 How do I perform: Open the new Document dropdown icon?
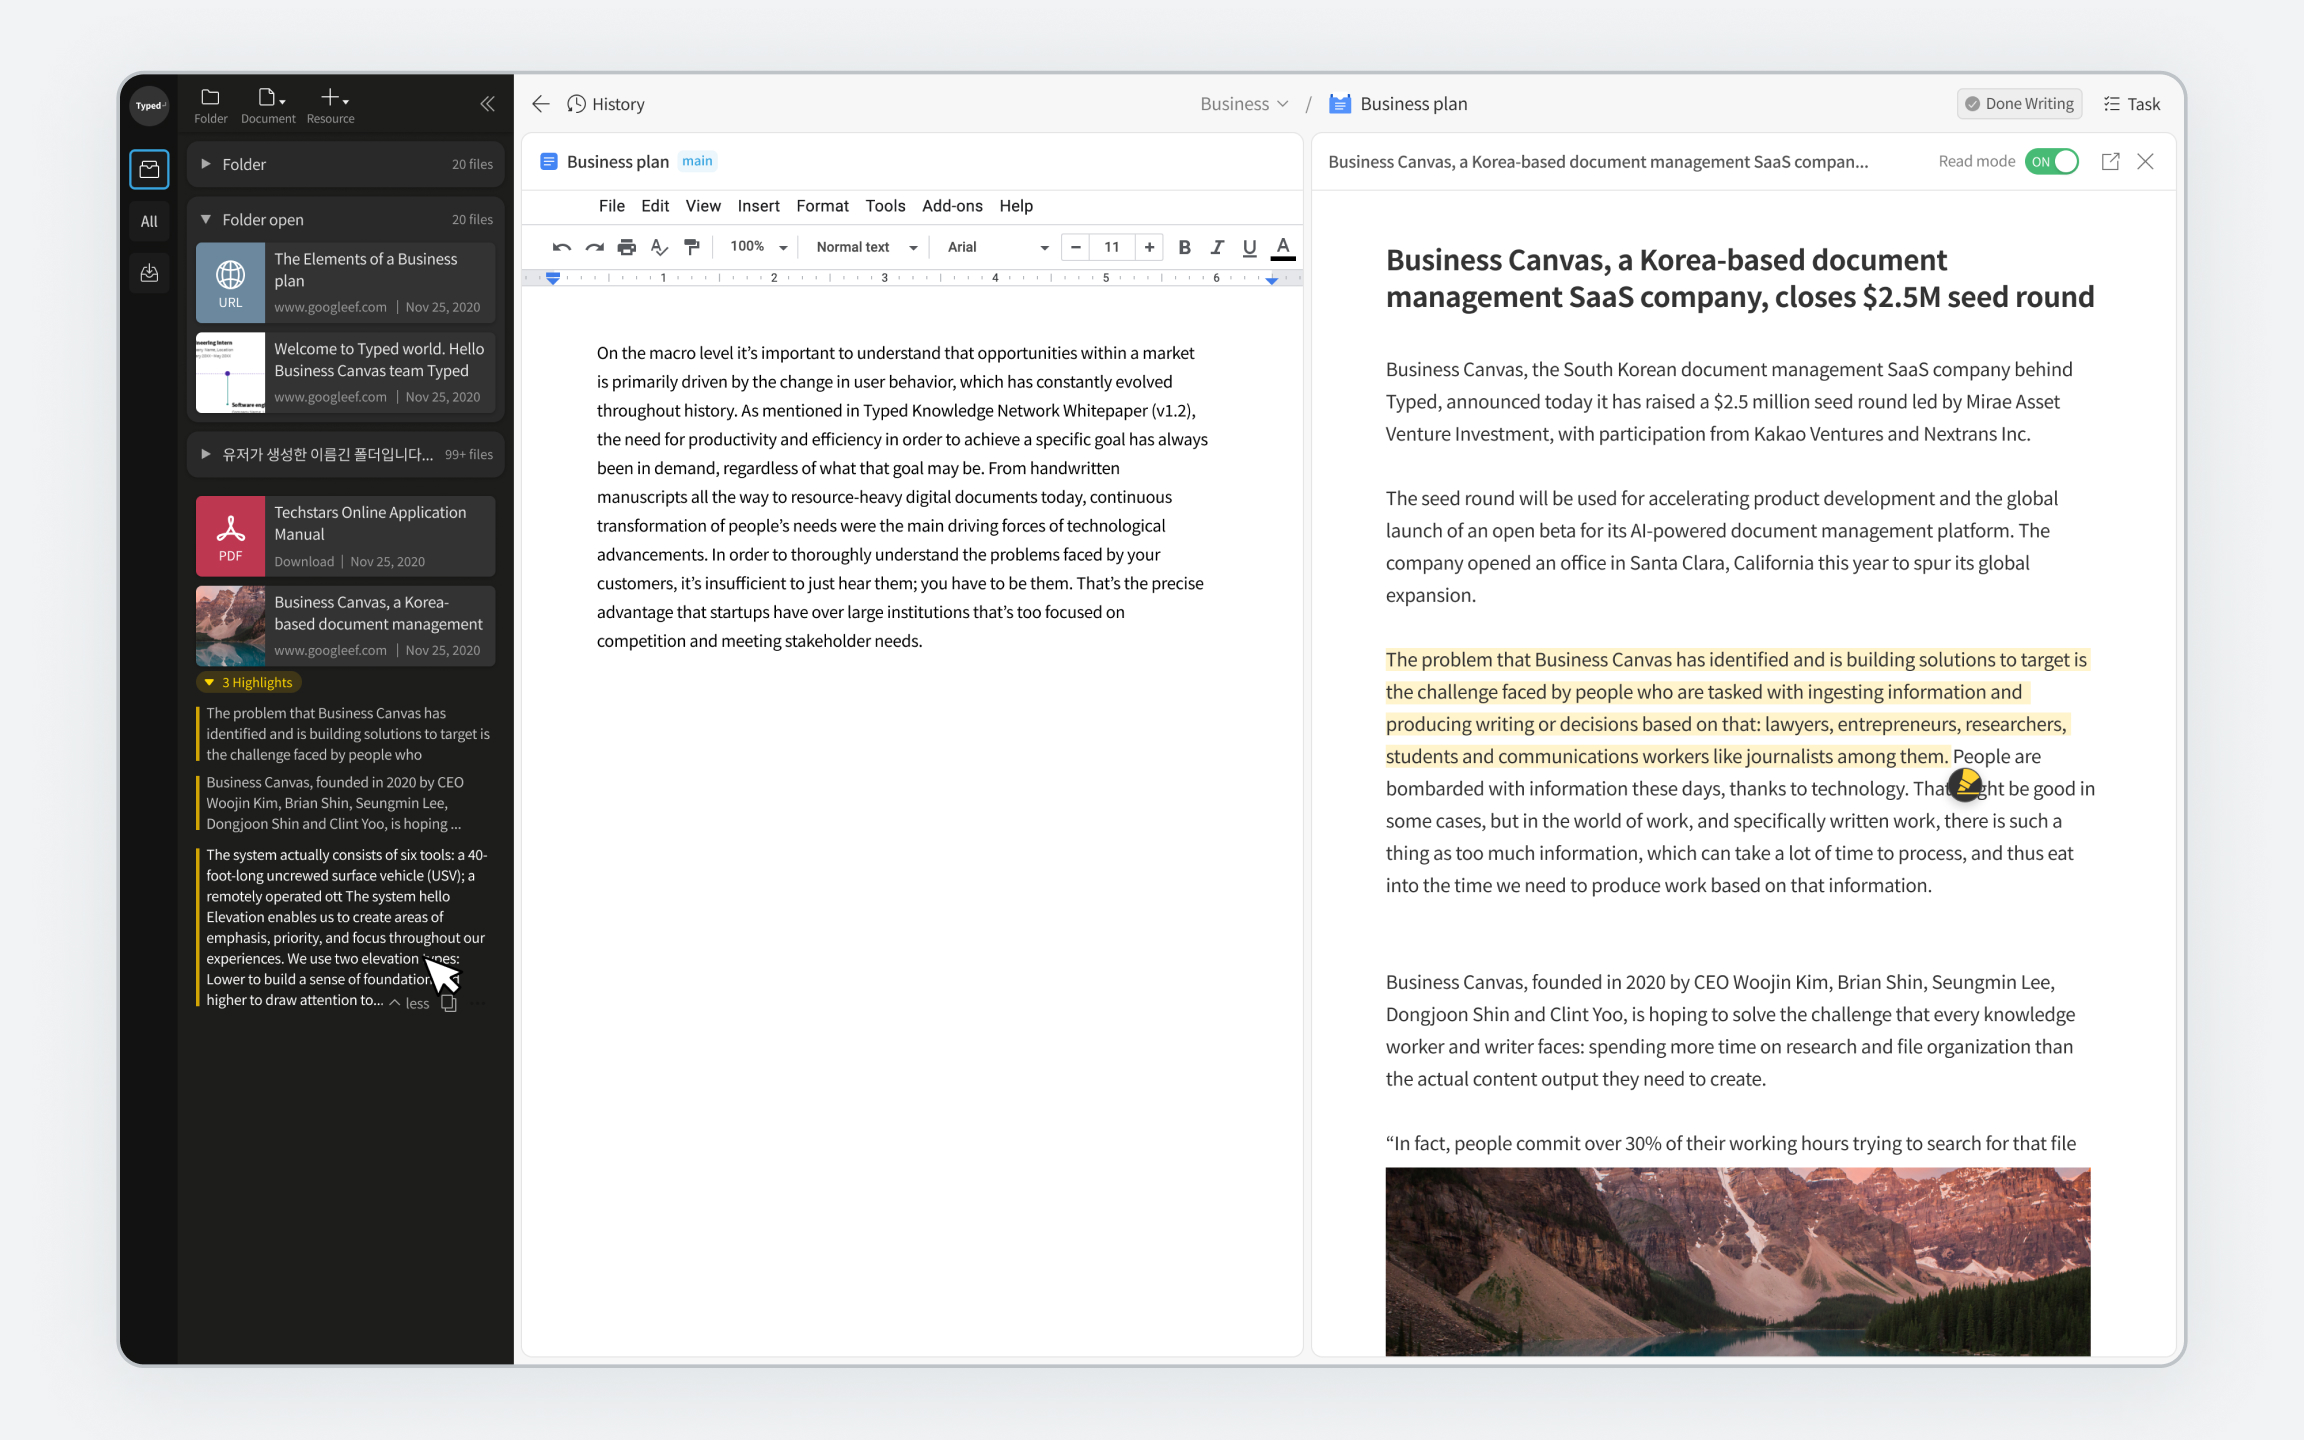[x=268, y=106]
